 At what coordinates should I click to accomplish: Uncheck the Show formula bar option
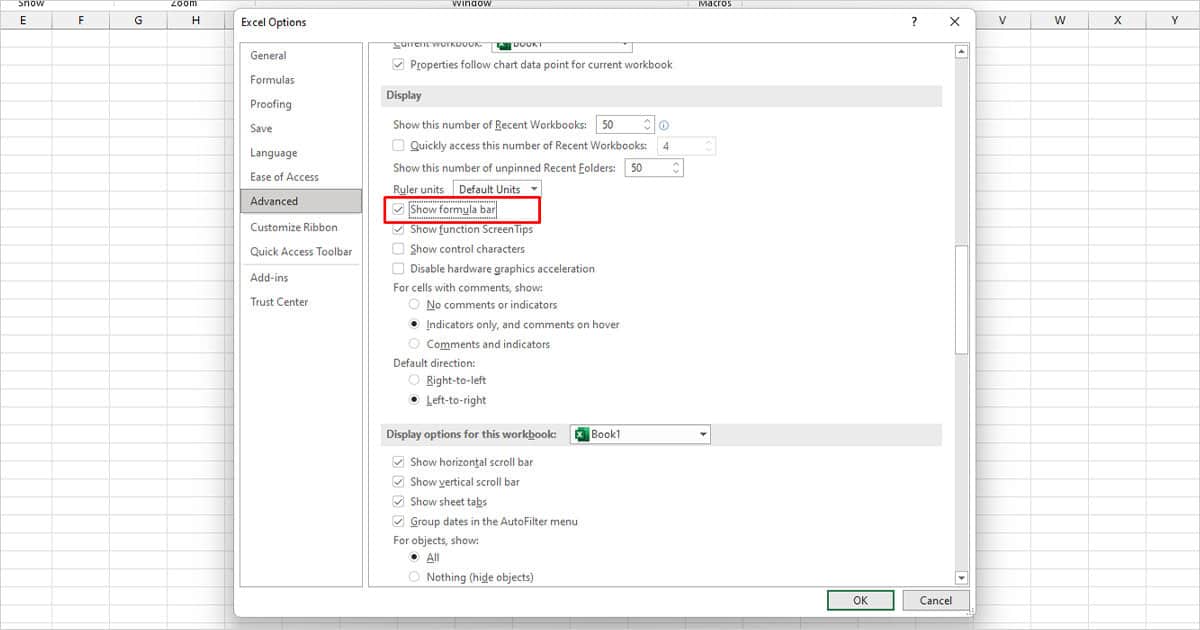tap(398, 209)
